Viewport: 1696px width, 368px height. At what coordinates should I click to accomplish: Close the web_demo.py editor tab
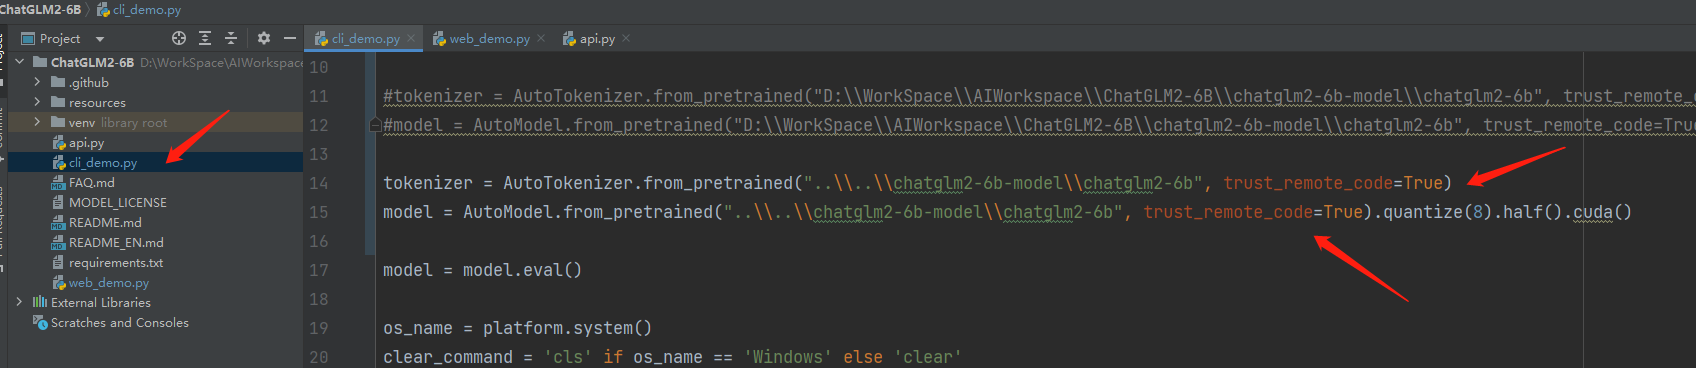click(x=541, y=39)
